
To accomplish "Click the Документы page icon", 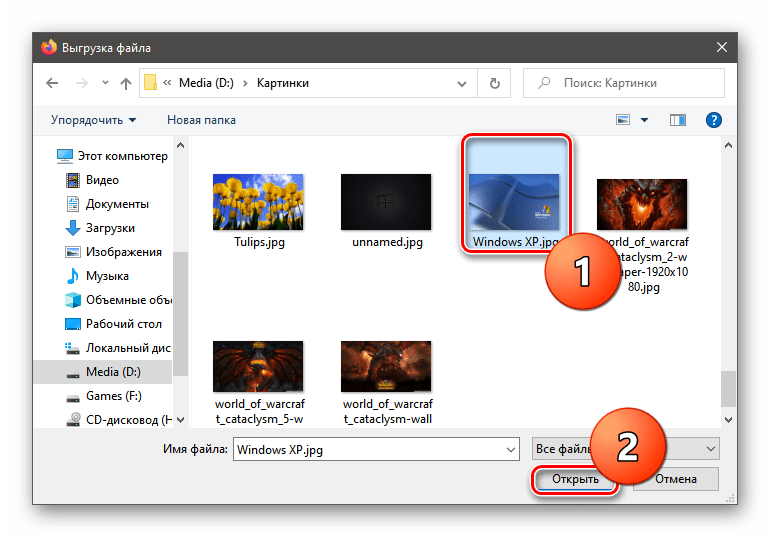I will [73, 204].
